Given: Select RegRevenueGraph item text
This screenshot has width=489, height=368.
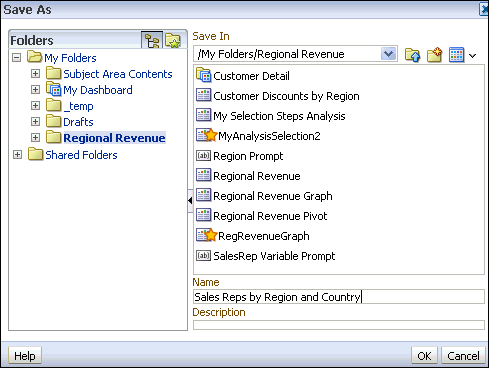Looking at the screenshot, I should click(x=264, y=236).
